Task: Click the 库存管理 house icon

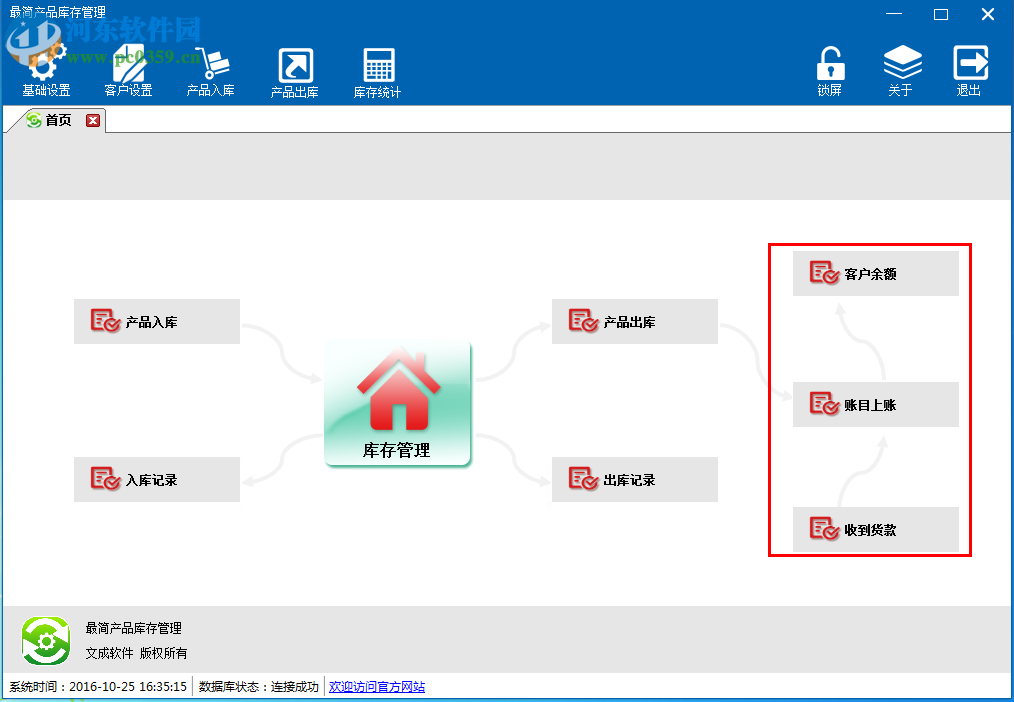Action: (x=398, y=403)
